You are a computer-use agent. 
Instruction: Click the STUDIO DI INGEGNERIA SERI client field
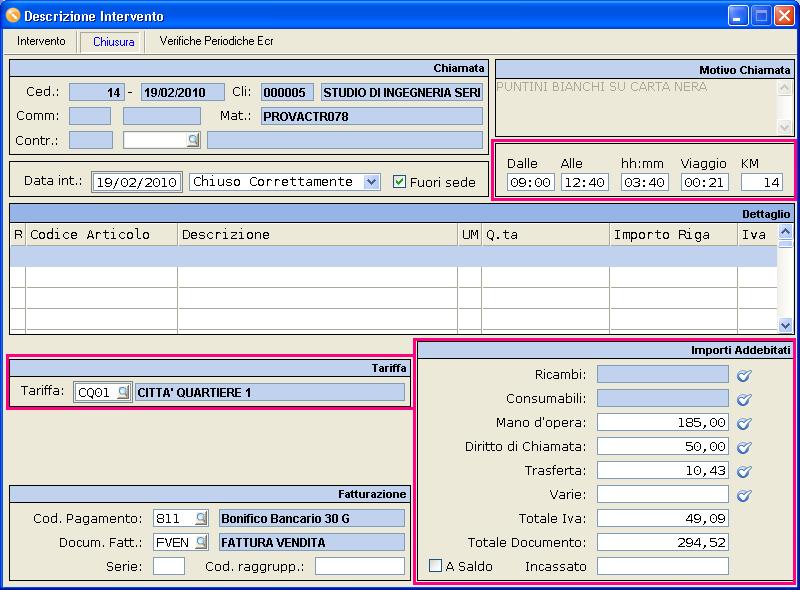402,92
